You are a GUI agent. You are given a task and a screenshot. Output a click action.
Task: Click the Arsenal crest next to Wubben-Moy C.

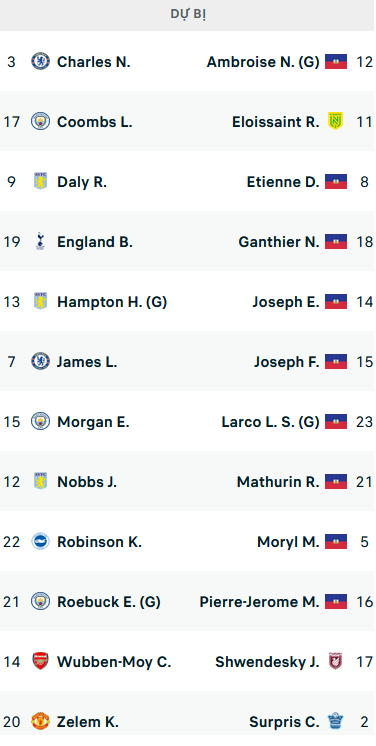[40, 661]
